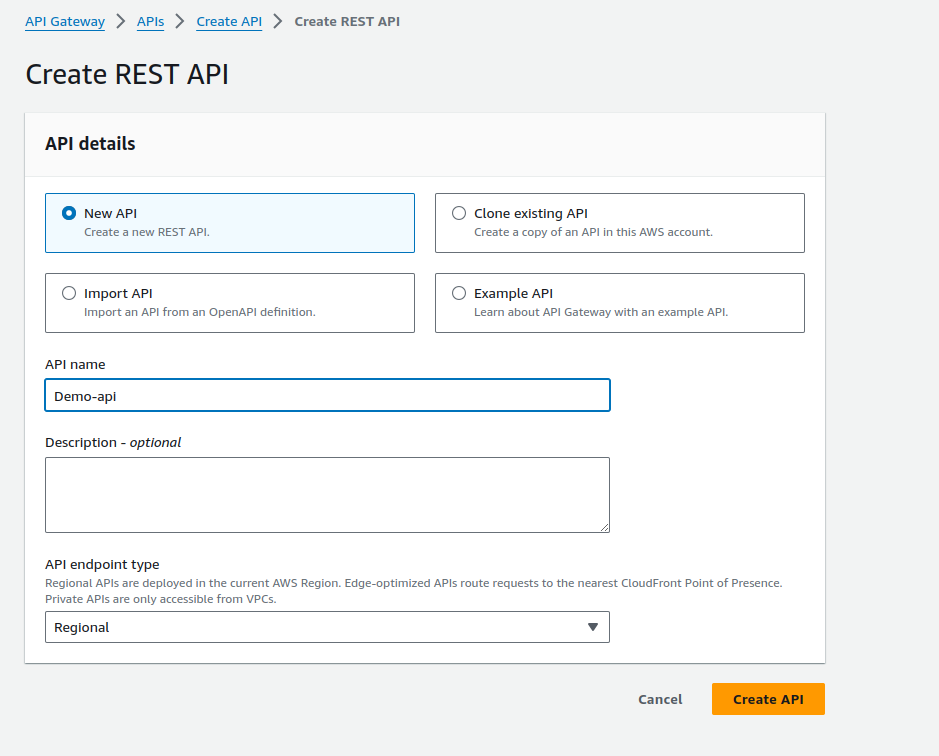Image resolution: width=939 pixels, height=756 pixels.
Task: Click the Create REST API page heading
Action: (x=127, y=74)
